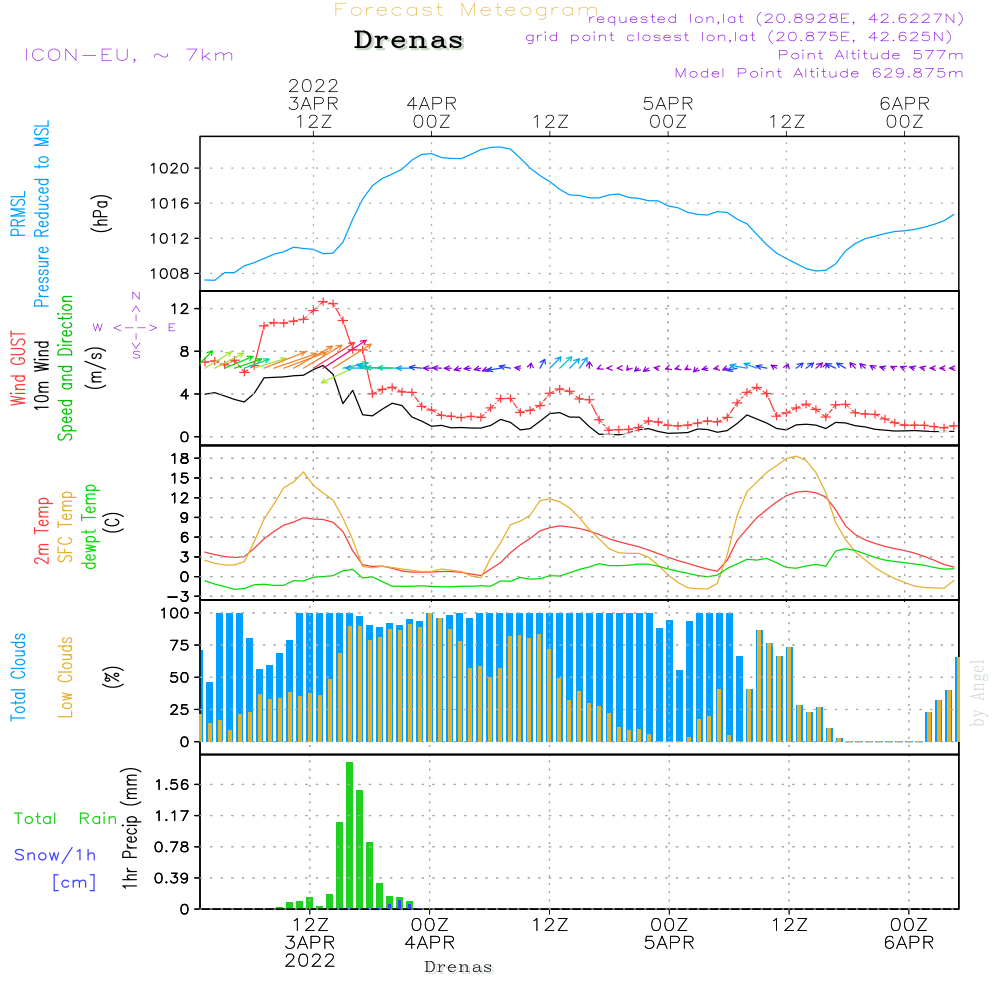Click the '1.17' precipitation axis value
Image resolution: width=1000 pixels, height=1000 pixels.
point(172,816)
